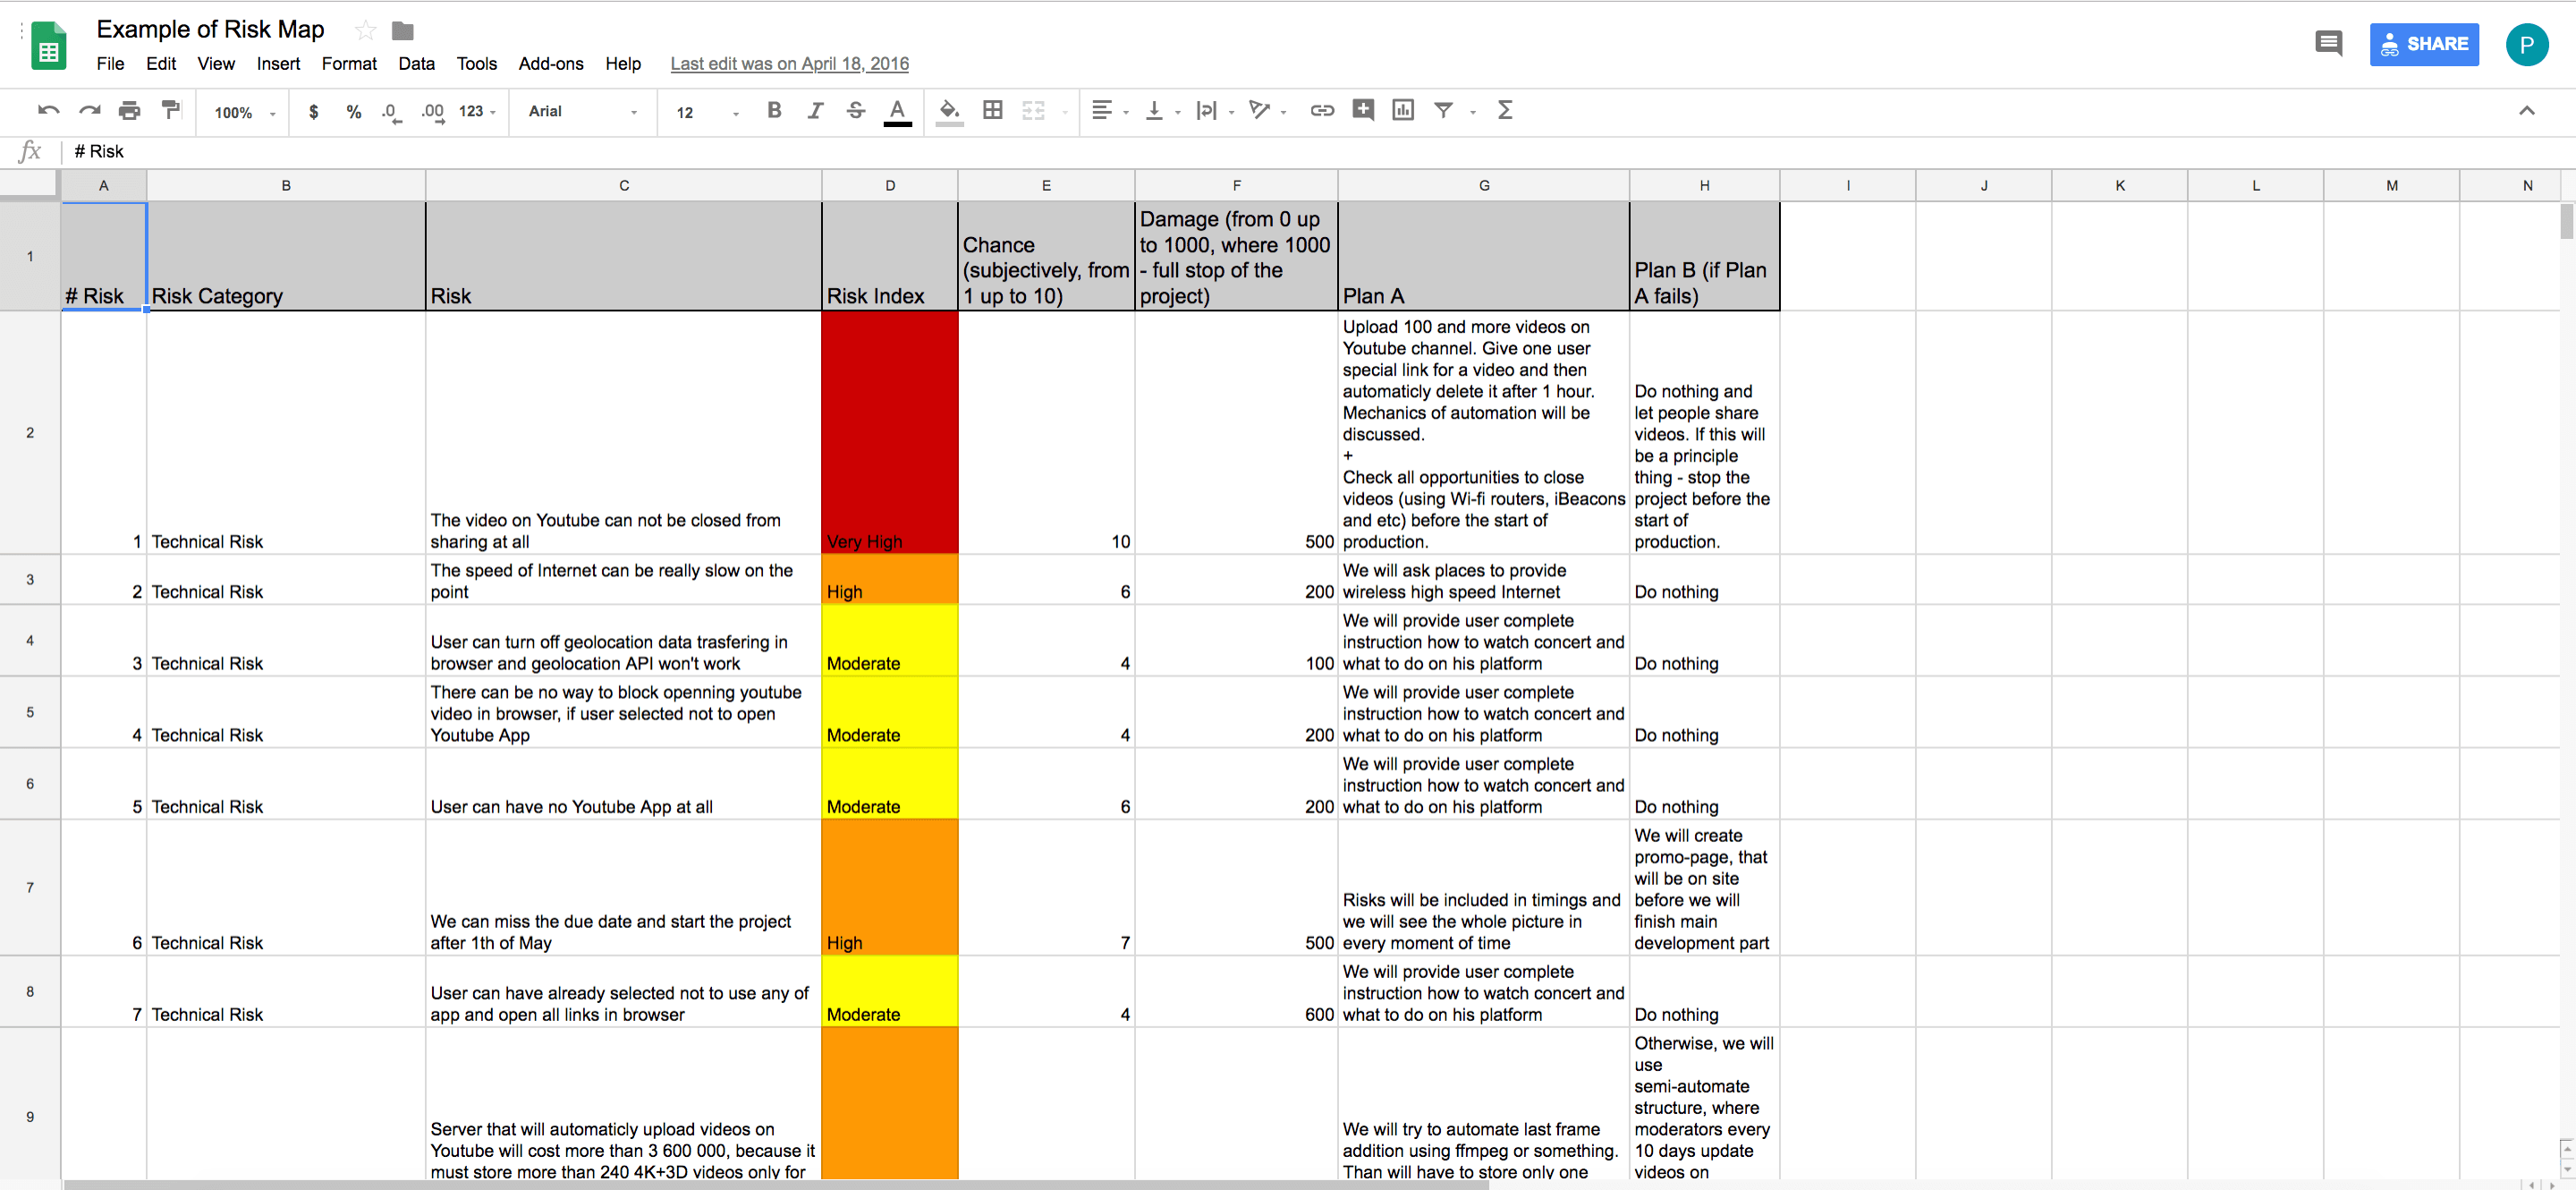Click the 'Very High' red cell
Screen dimensions: 2576x1190
889,433
